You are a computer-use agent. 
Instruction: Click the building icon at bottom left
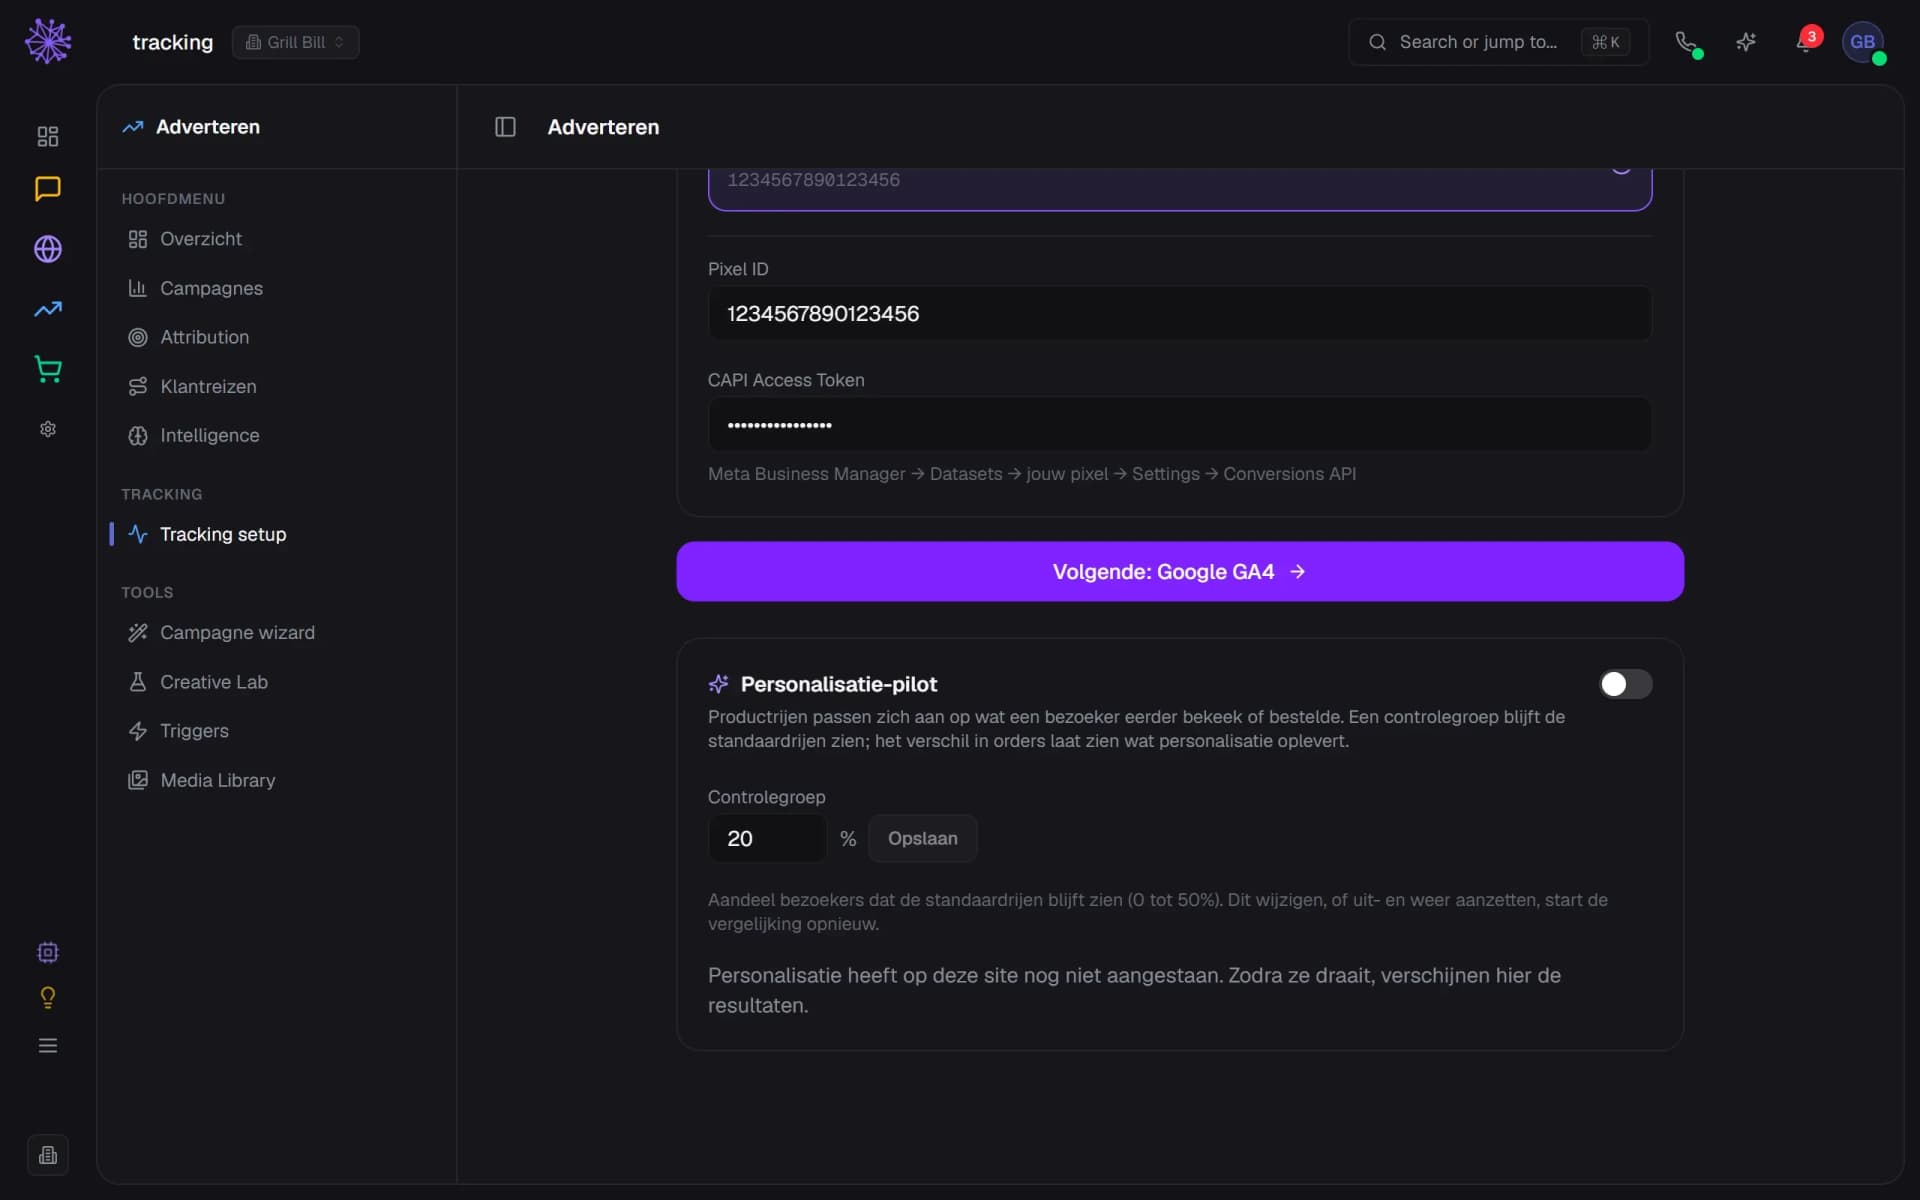pos(48,1155)
